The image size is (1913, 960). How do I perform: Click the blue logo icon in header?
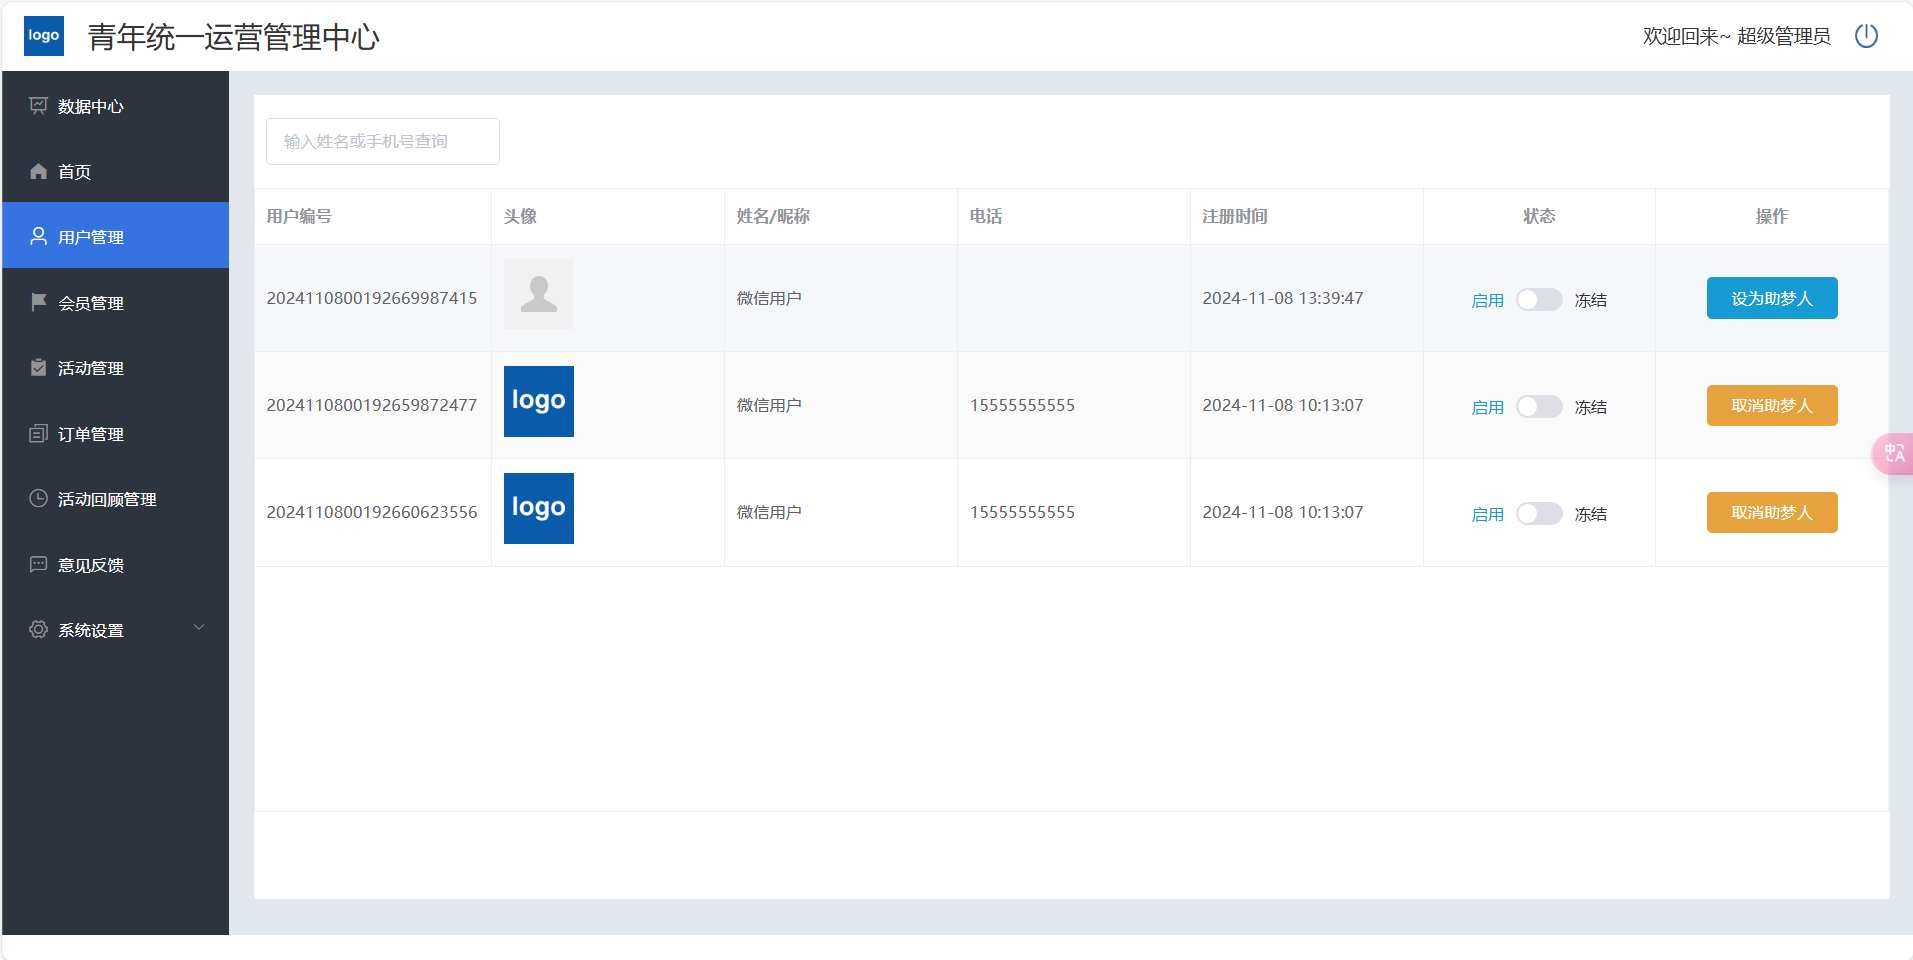(44, 36)
